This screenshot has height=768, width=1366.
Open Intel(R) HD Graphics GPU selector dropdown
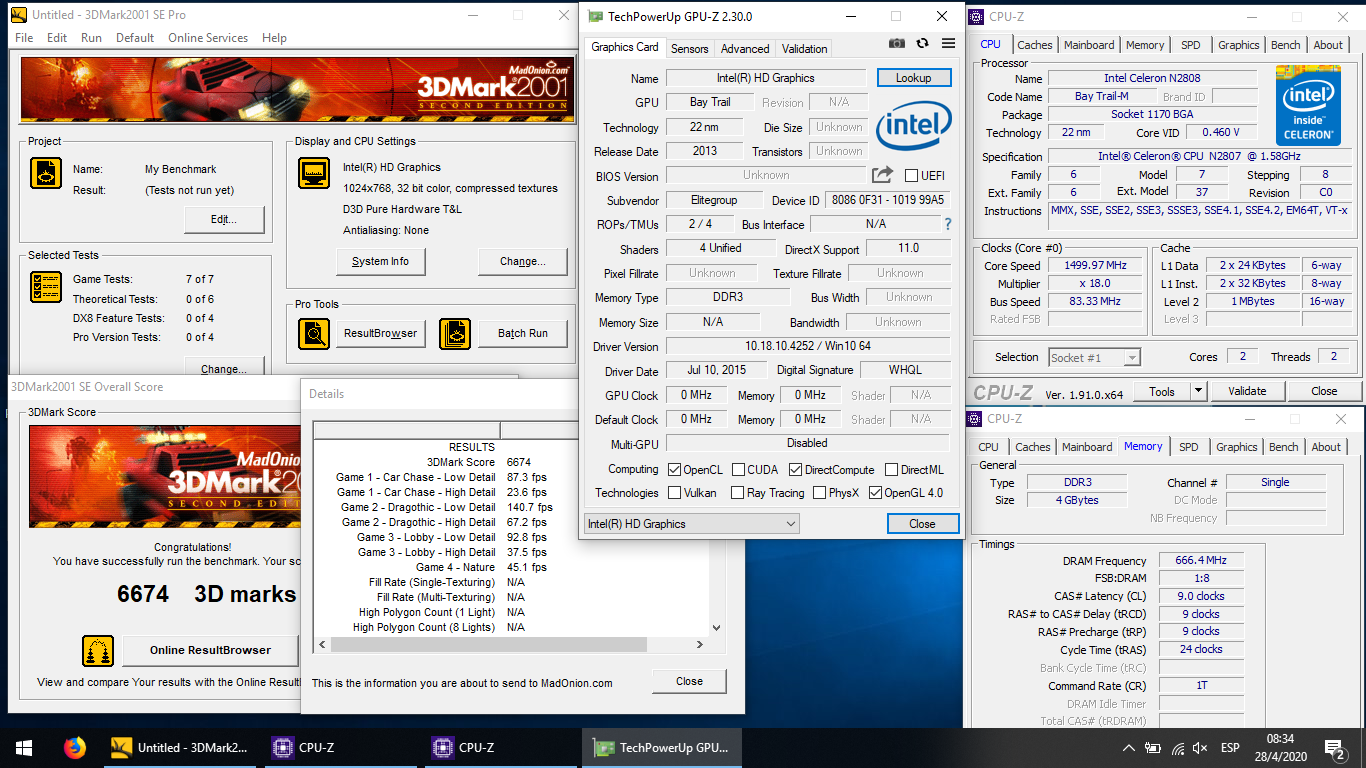tap(691, 523)
